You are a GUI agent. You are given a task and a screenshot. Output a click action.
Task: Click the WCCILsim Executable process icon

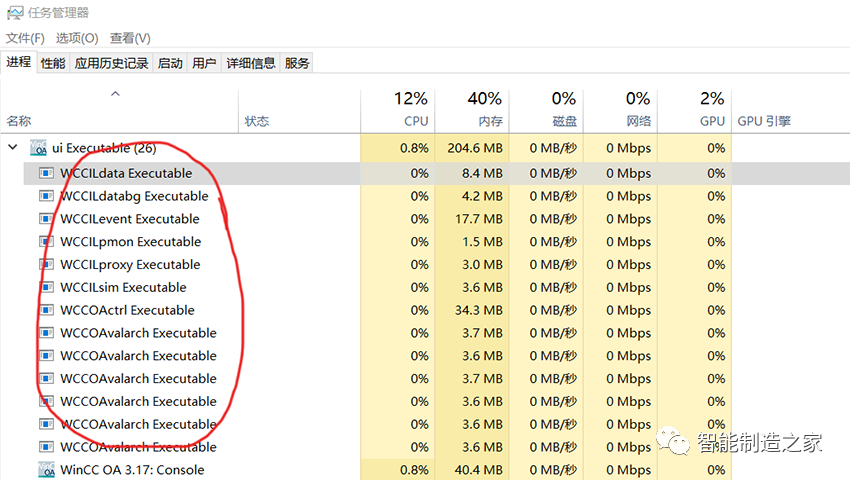(46, 287)
